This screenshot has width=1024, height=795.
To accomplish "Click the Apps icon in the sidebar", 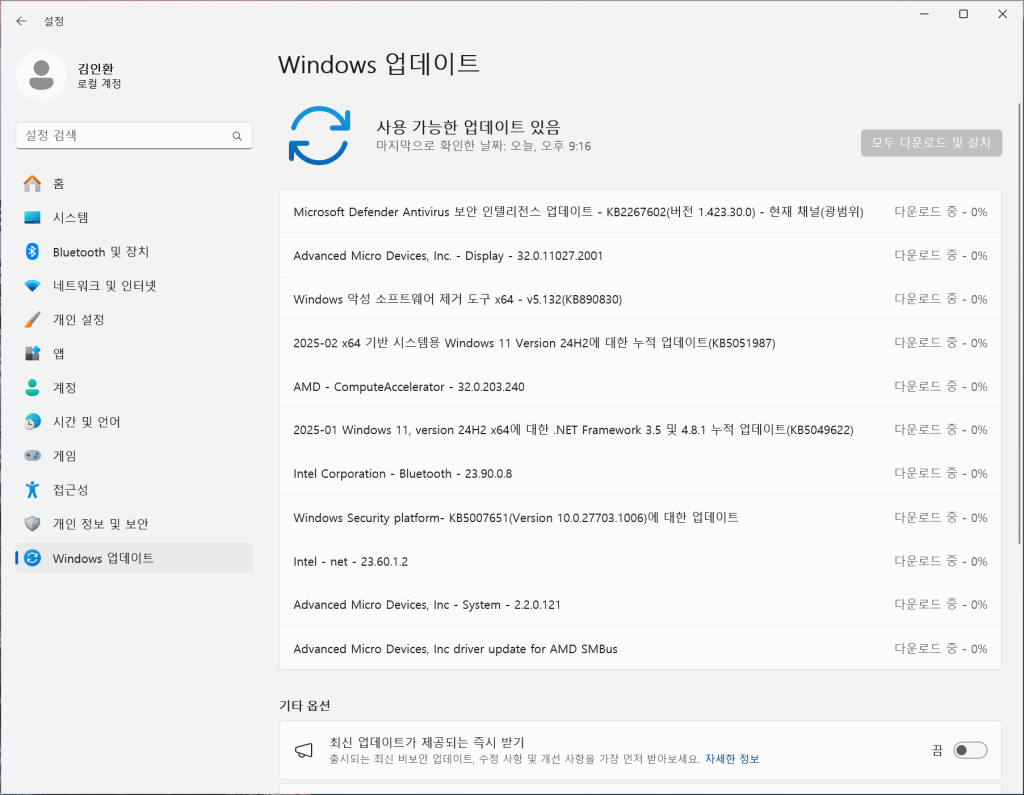I will [x=32, y=353].
